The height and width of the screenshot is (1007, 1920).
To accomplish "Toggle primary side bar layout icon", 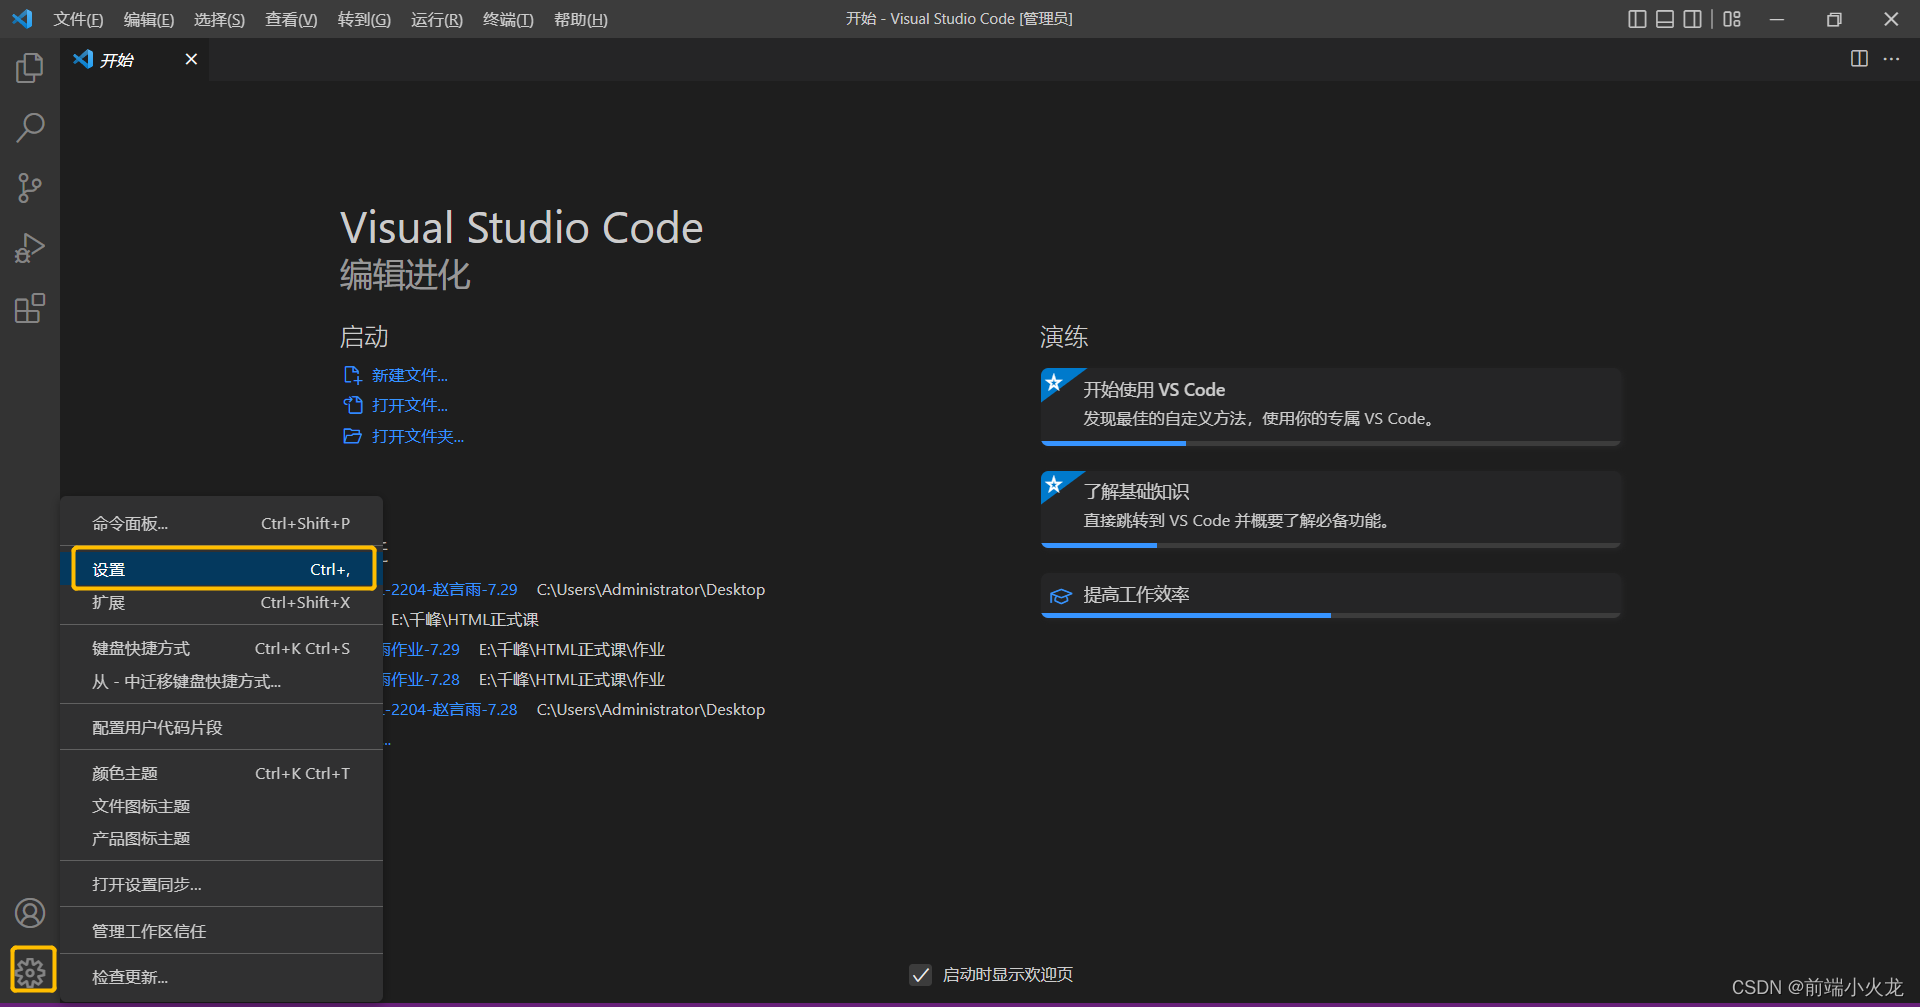I will (x=1637, y=19).
